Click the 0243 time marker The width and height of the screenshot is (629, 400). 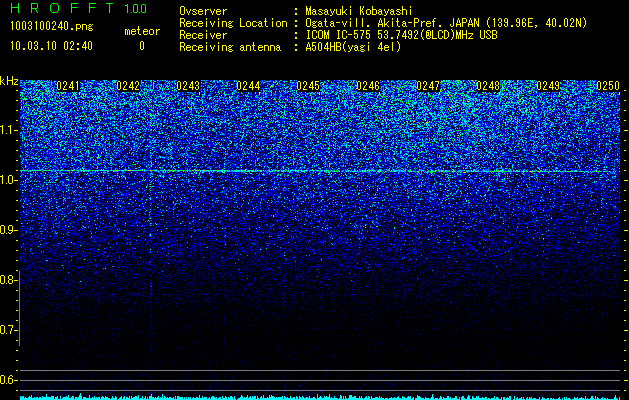(188, 86)
